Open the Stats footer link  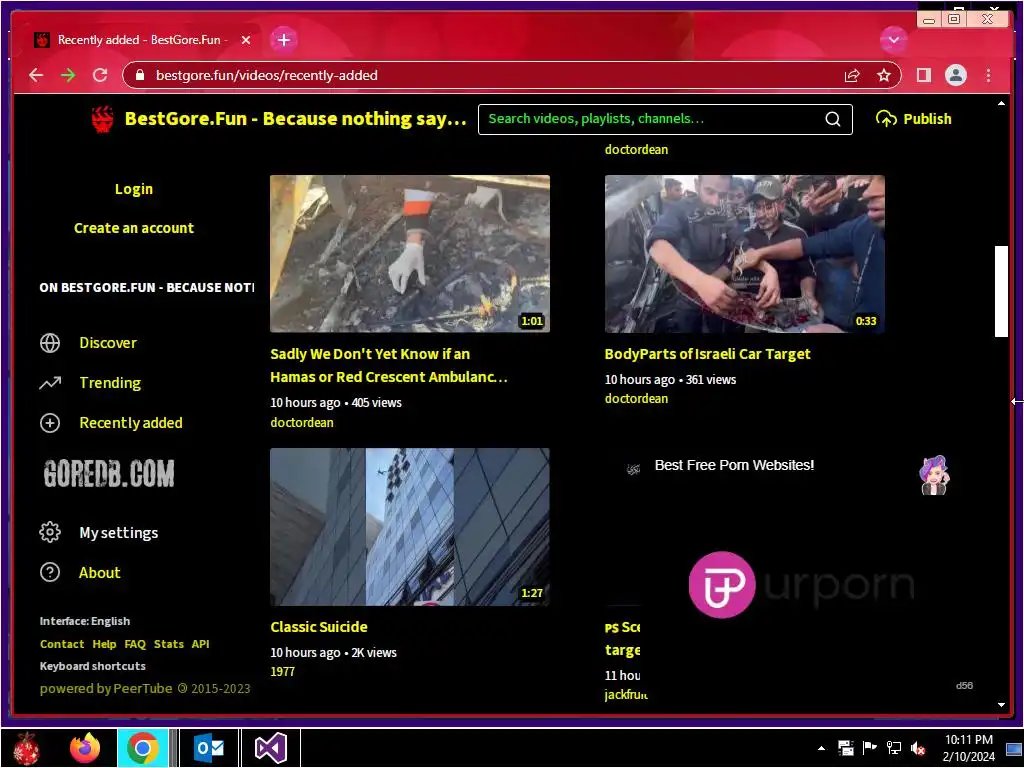coord(168,644)
